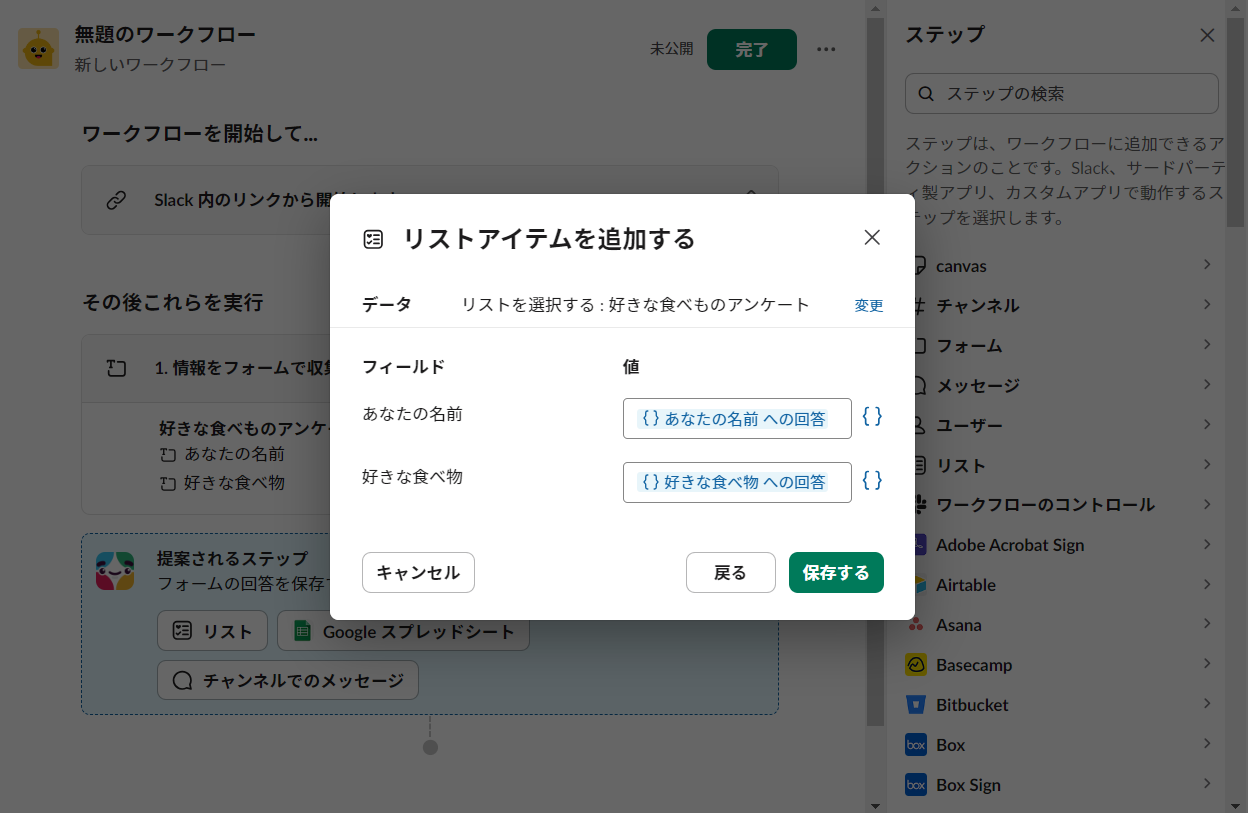Image resolution: width=1248 pixels, height=813 pixels.
Task: Click the 未公開 status label
Action: (x=671, y=48)
